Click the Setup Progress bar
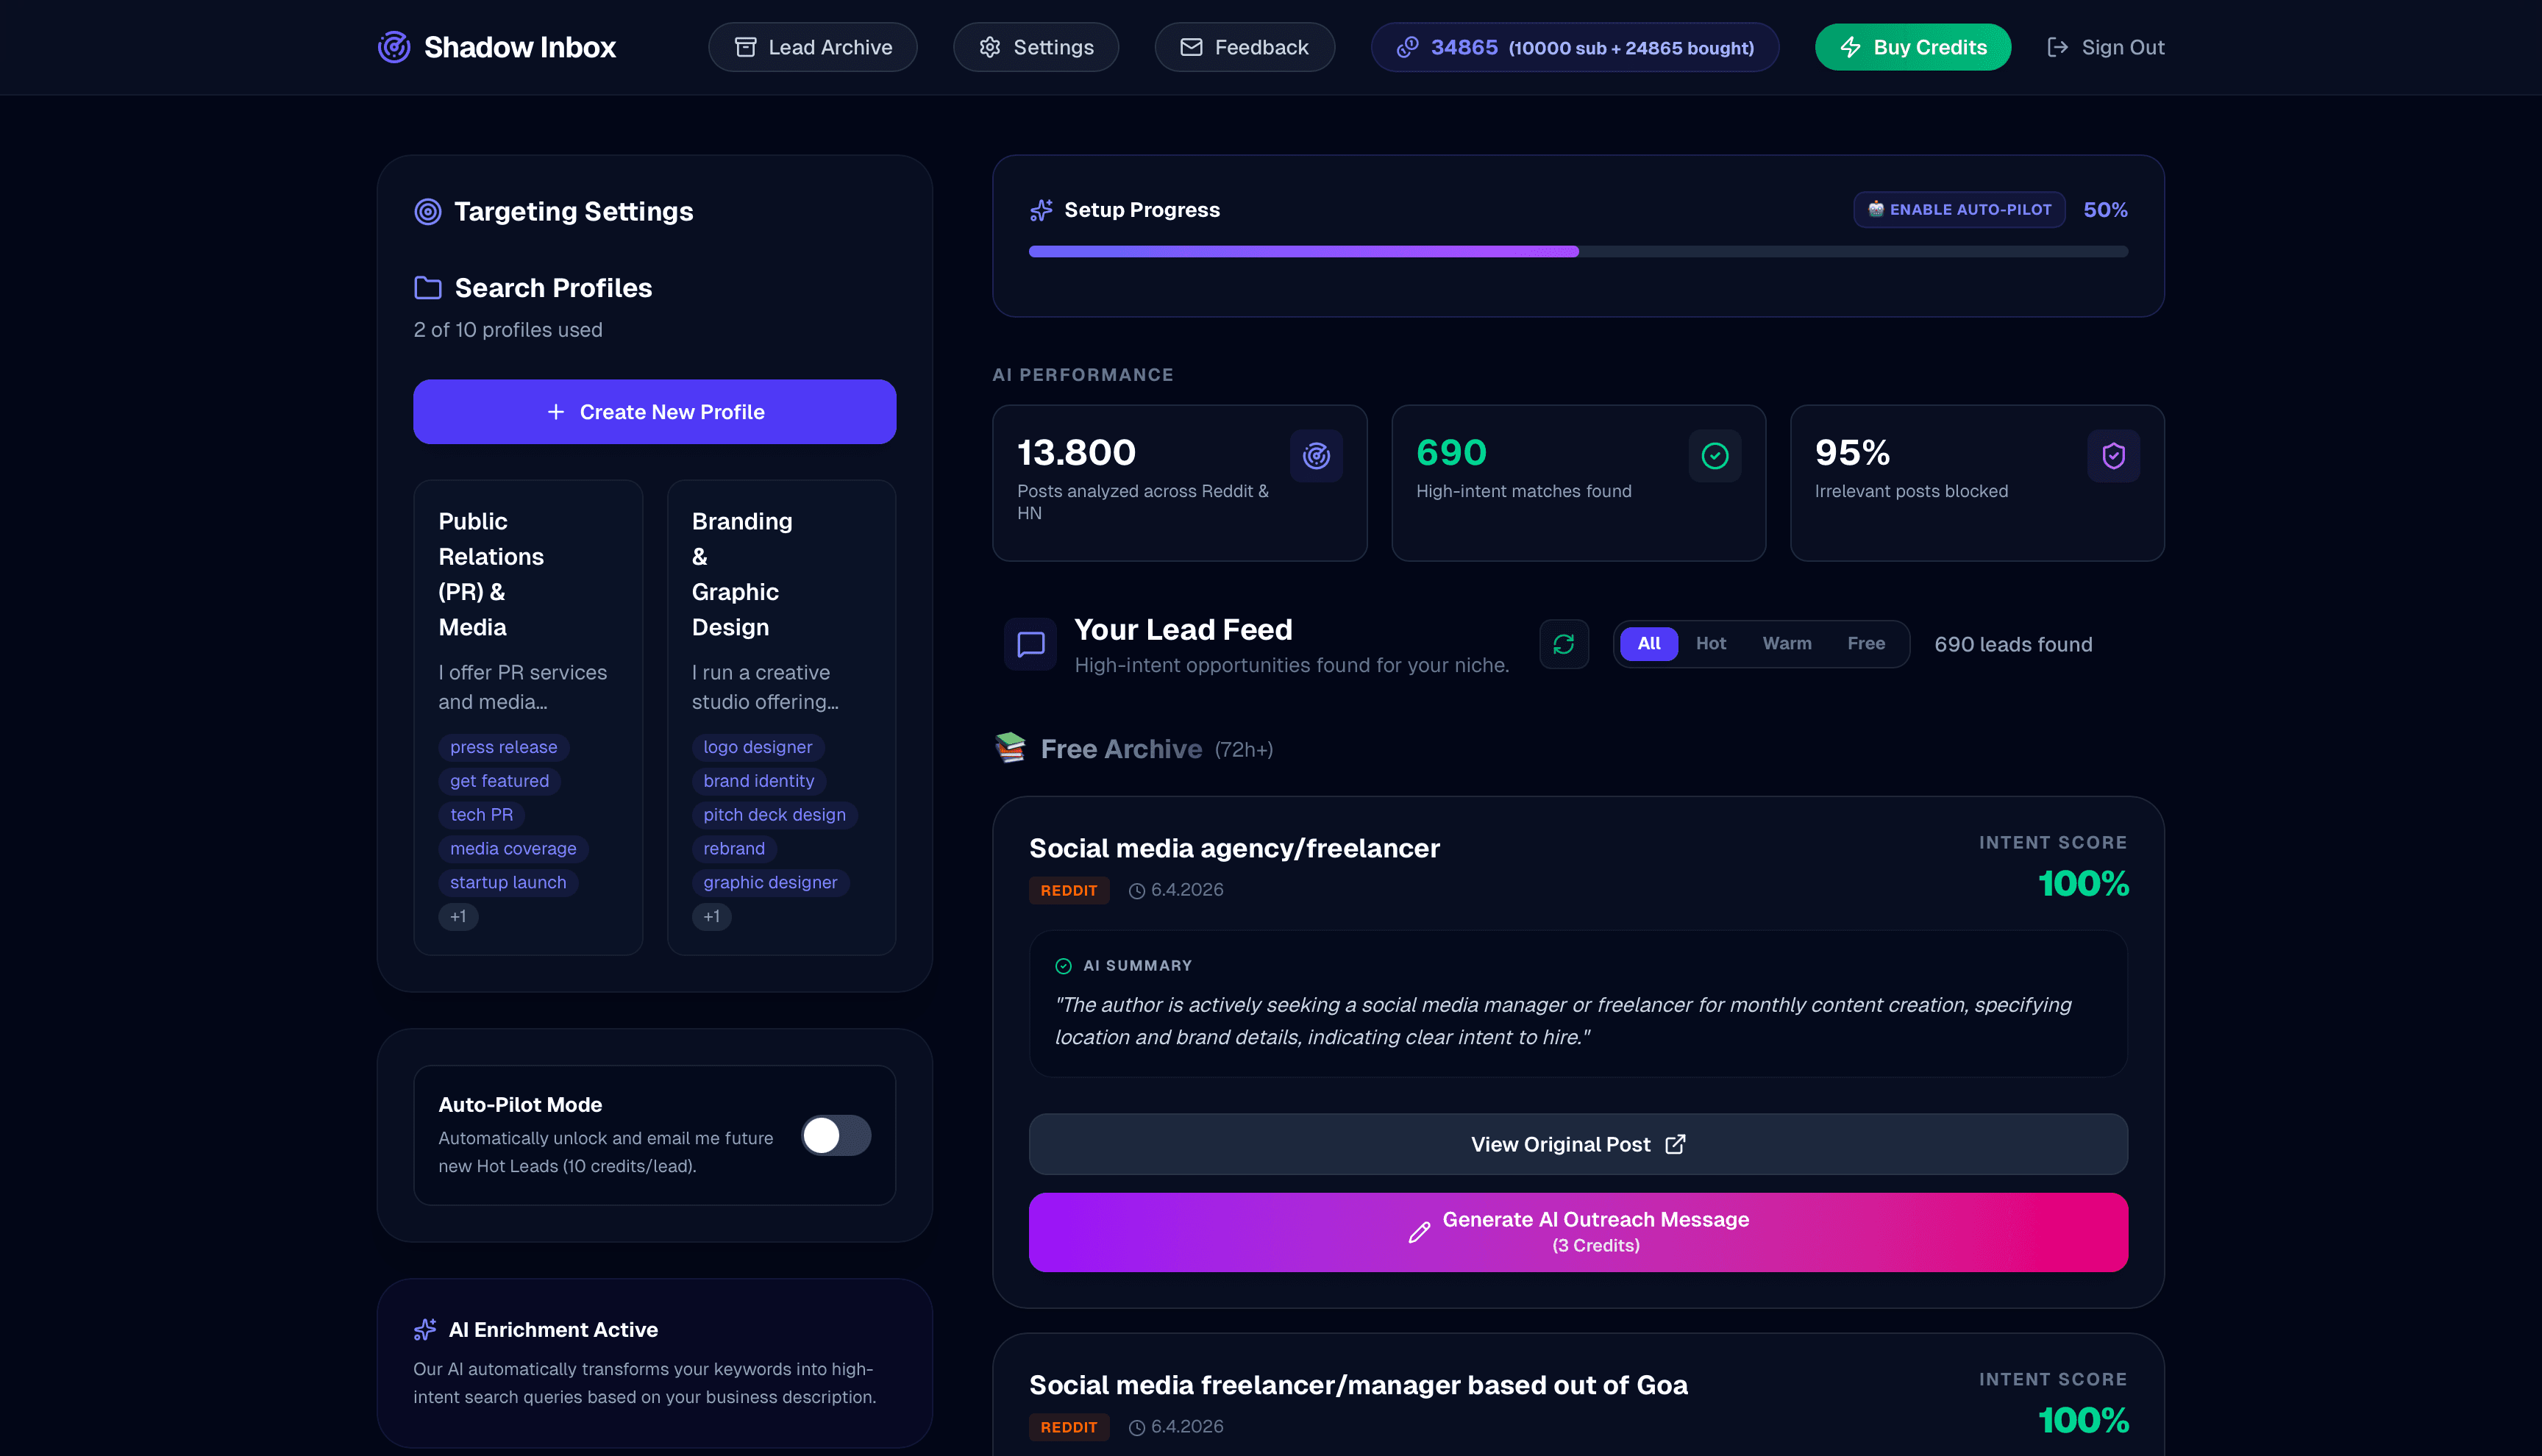 pyautogui.click(x=1578, y=252)
